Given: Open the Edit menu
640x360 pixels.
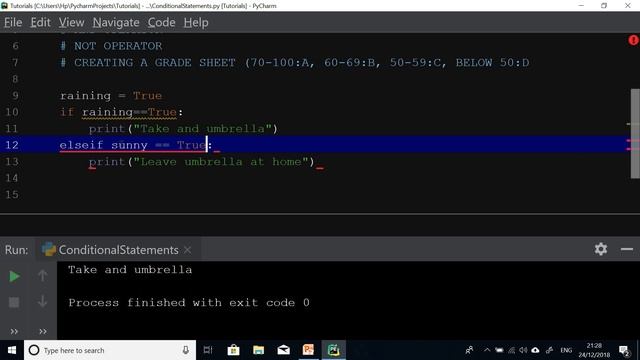Looking at the screenshot, I should tap(40, 22).
